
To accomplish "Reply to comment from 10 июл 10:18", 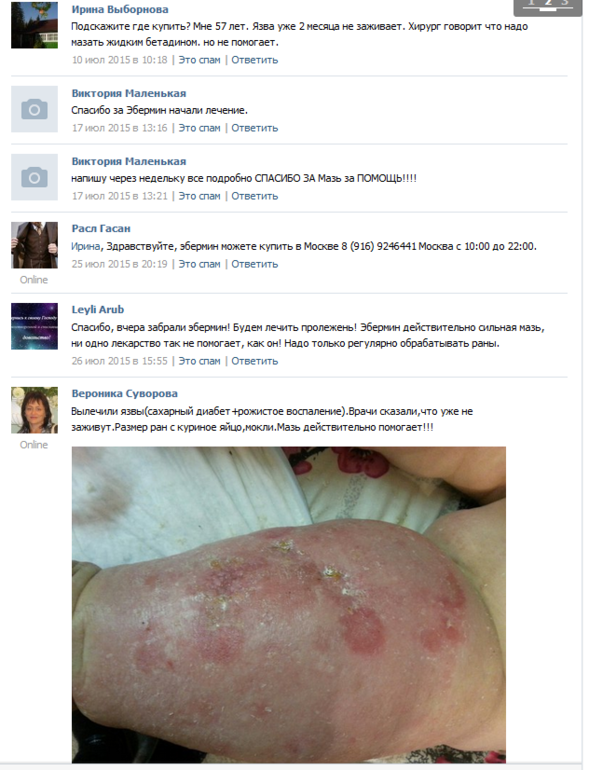I will (x=254, y=60).
